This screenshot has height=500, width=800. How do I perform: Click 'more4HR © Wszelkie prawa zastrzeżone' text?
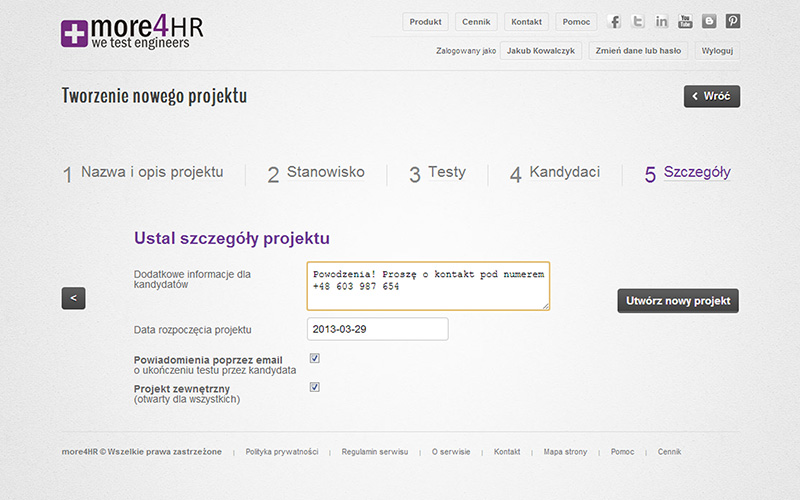pos(142,452)
